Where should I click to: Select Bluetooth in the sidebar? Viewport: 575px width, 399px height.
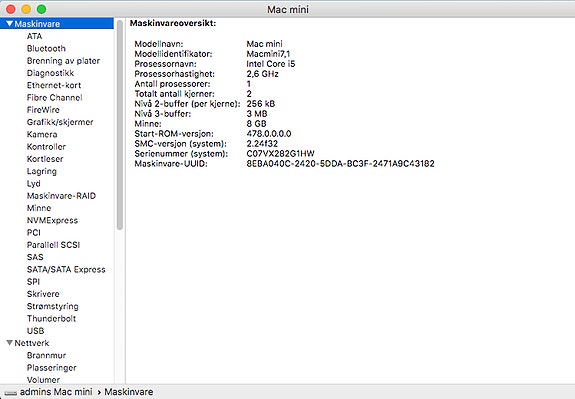point(46,48)
